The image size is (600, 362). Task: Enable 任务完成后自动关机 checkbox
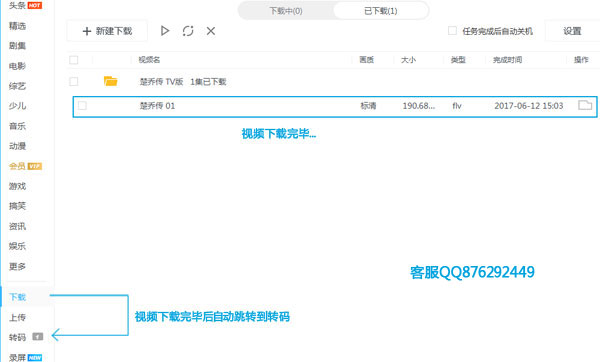point(452,31)
